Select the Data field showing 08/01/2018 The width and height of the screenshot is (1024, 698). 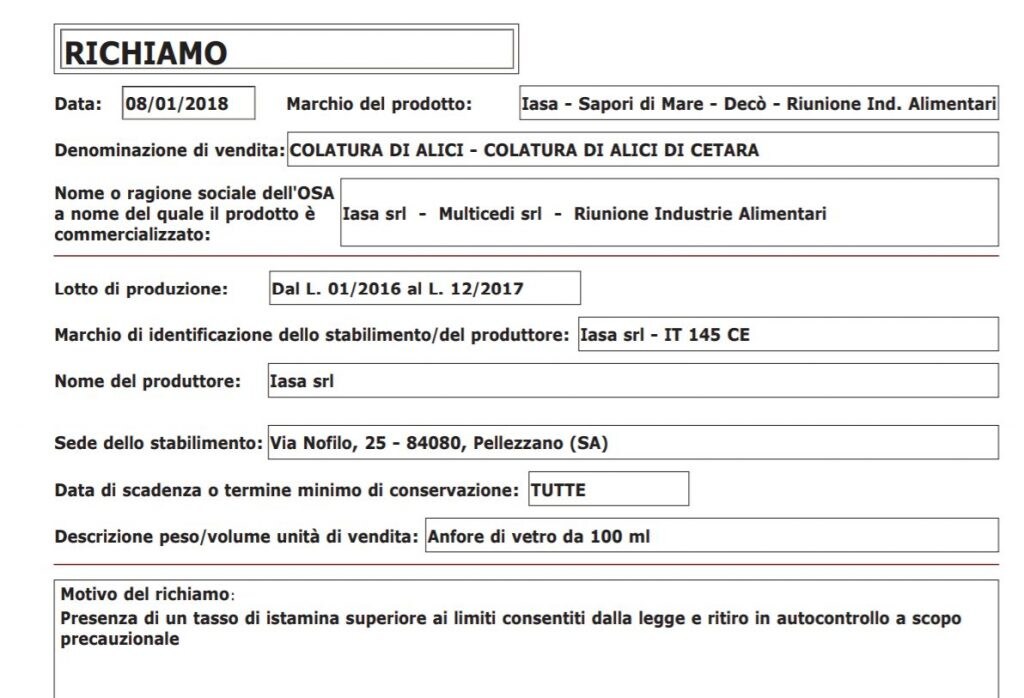189,103
